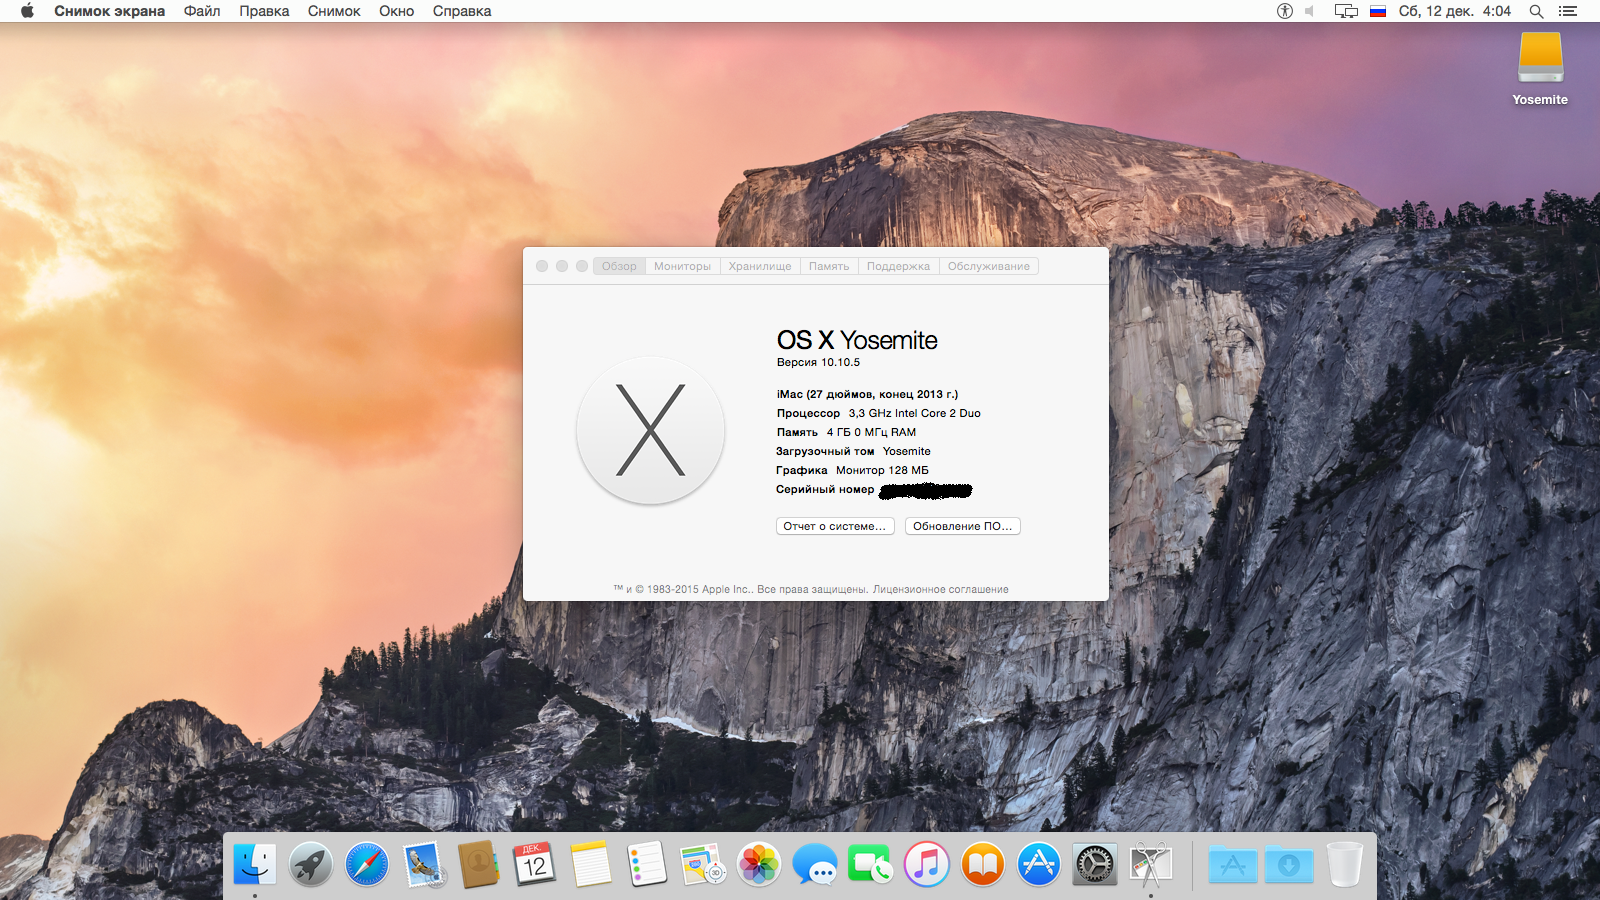The image size is (1600, 900).
Task: Switch to Поддержка tab
Action: 898,266
